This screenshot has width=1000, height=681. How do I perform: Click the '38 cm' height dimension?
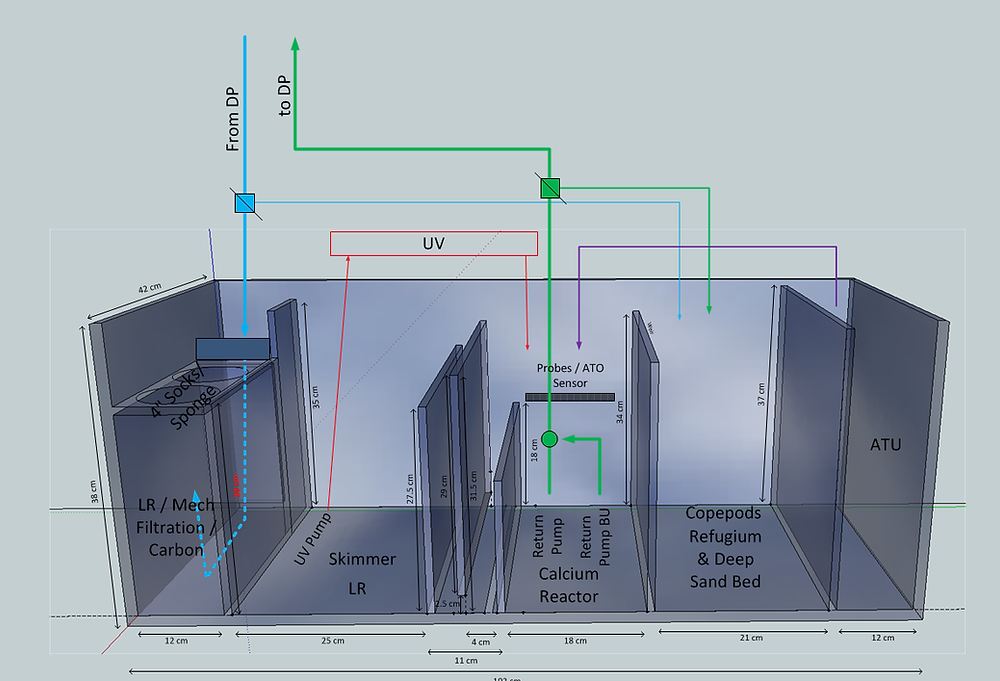click(x=94, y=492)
